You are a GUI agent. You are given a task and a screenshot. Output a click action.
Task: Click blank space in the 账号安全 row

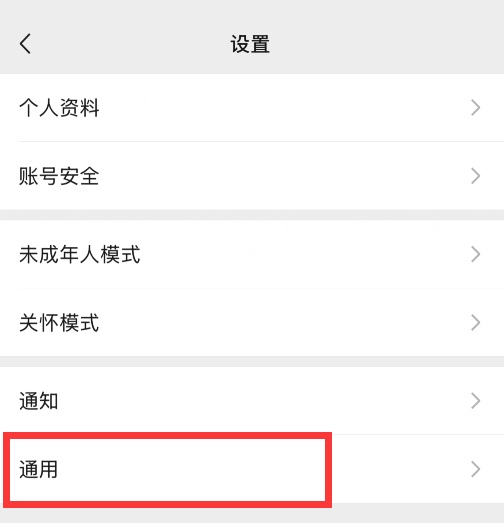(x=284, y=176)
